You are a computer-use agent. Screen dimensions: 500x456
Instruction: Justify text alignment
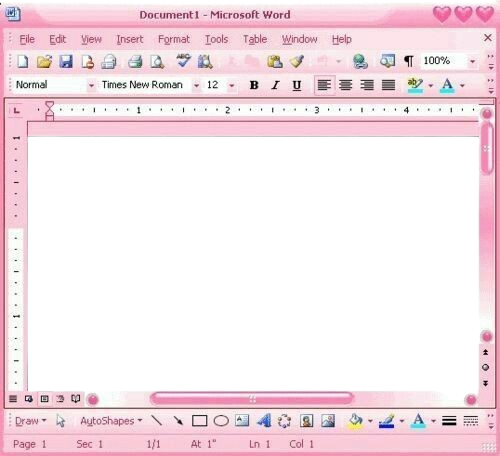click(388, 85)
